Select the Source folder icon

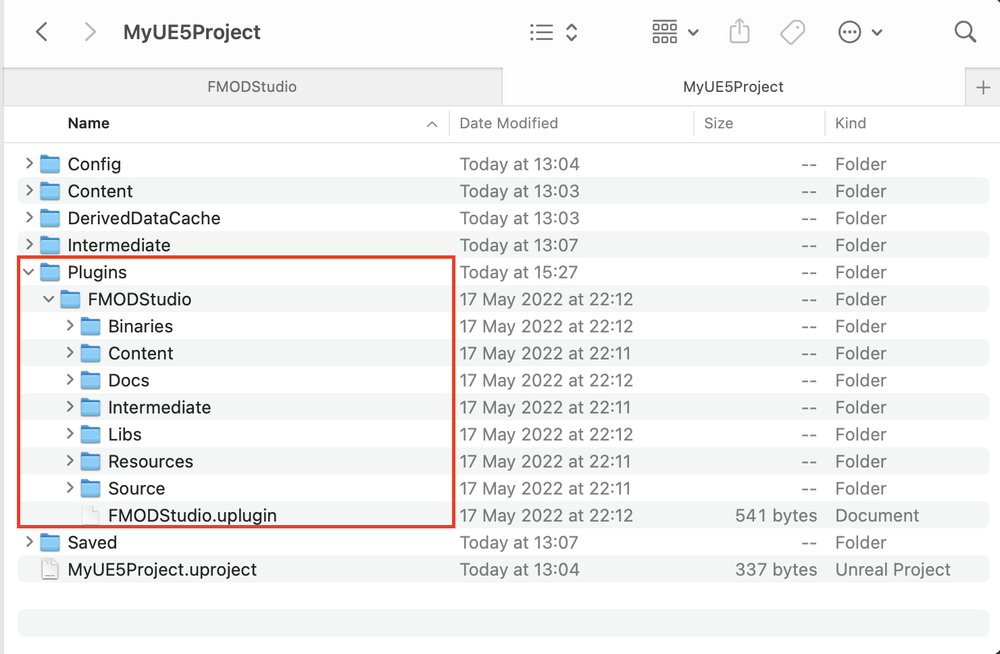coord(91,488)
